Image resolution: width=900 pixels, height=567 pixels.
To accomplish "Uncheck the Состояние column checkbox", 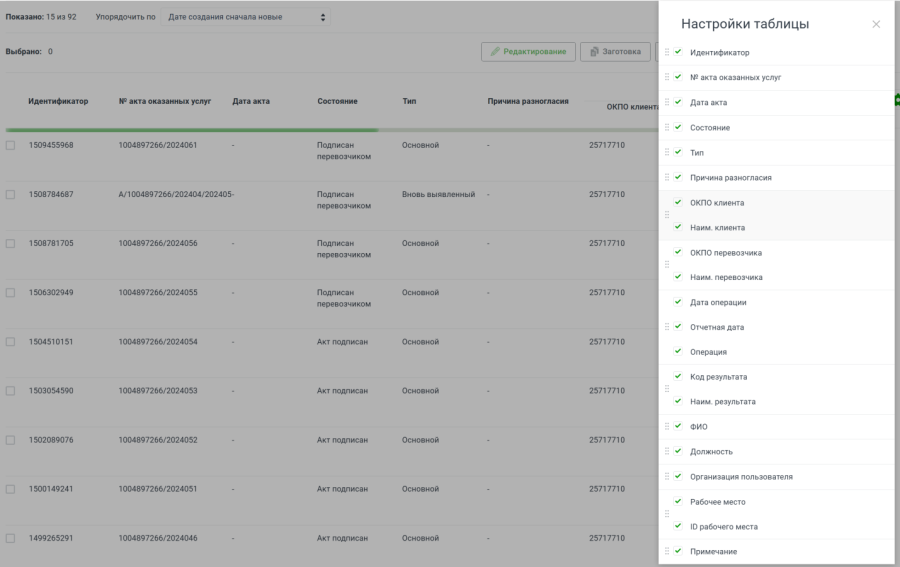I will coord(678,127).
